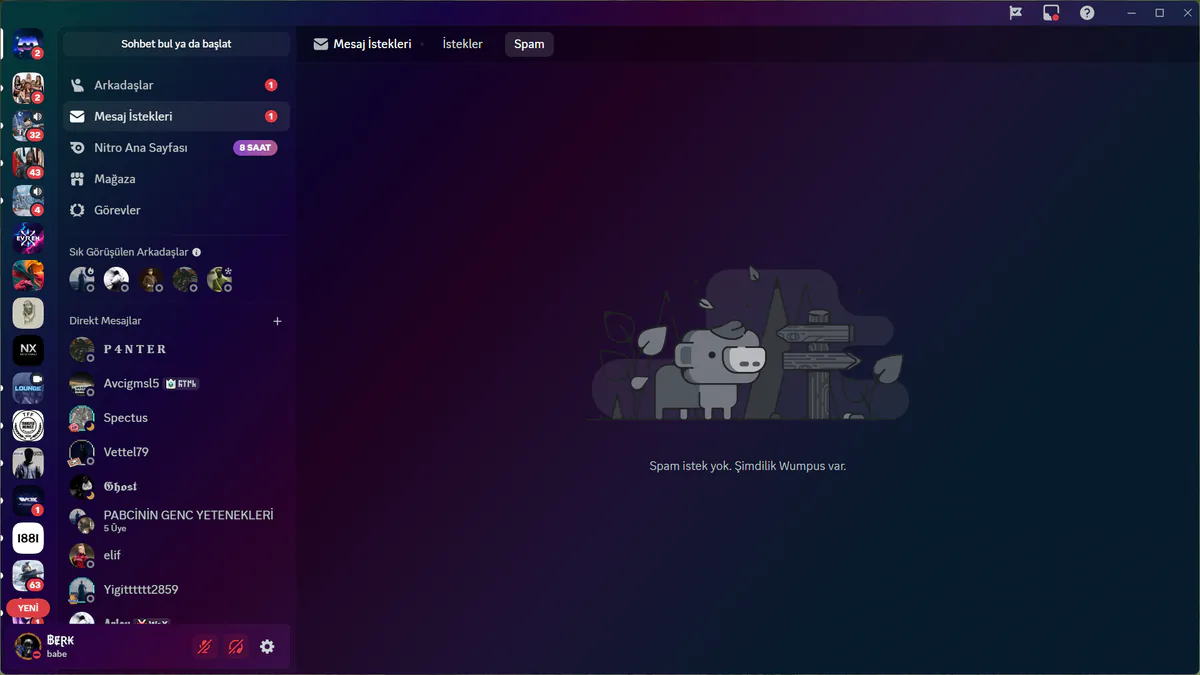The width and height of the screenshot is (1200, 675).
Task: Click the 5 Üye member count text
Action: [115, 529]
